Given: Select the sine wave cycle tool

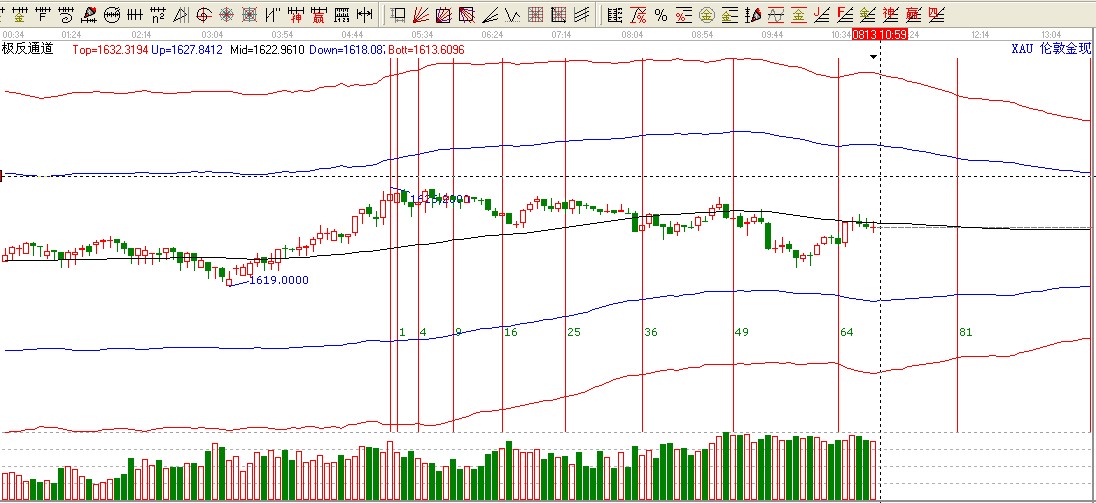Looking at the screenshot, I should [776, 15].
